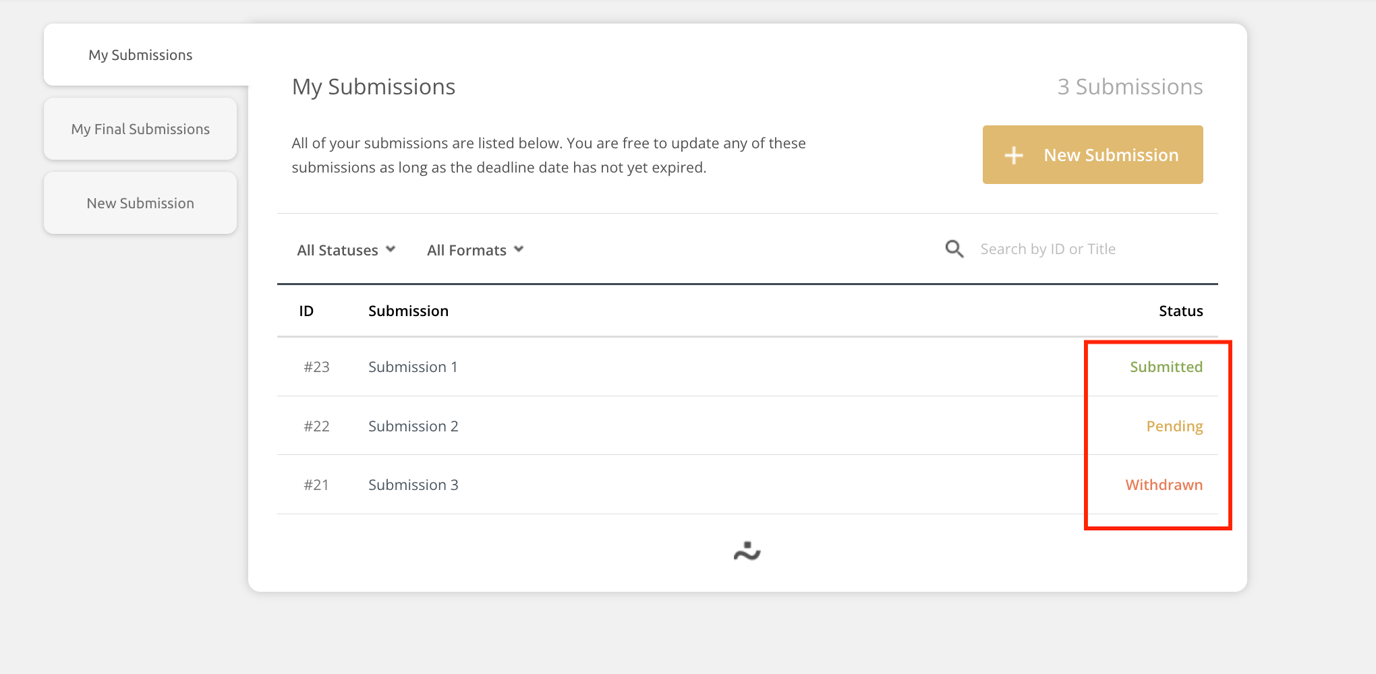Select the orange Withdrawn status label
Image resolution: width=1376 pixels, height=674 pixels.
pyautogui.click(x=1164, y=484)
